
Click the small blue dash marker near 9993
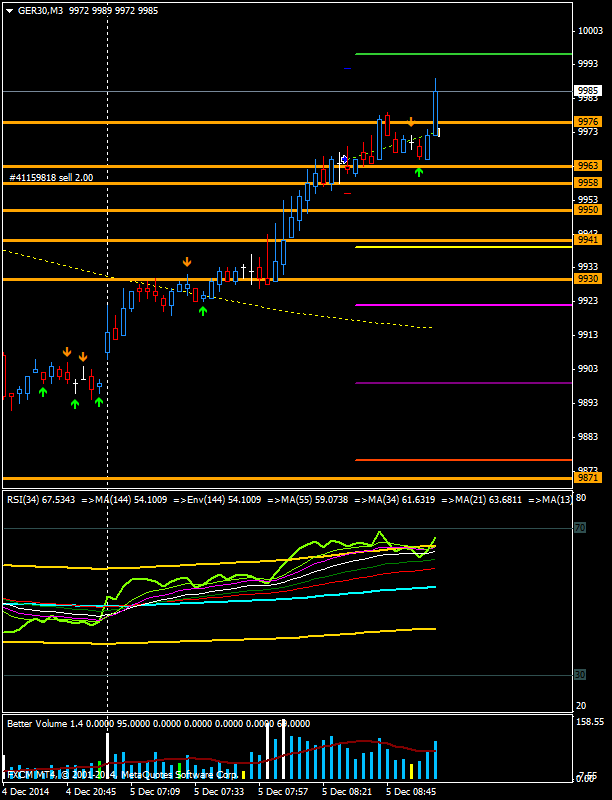point(347,68)
